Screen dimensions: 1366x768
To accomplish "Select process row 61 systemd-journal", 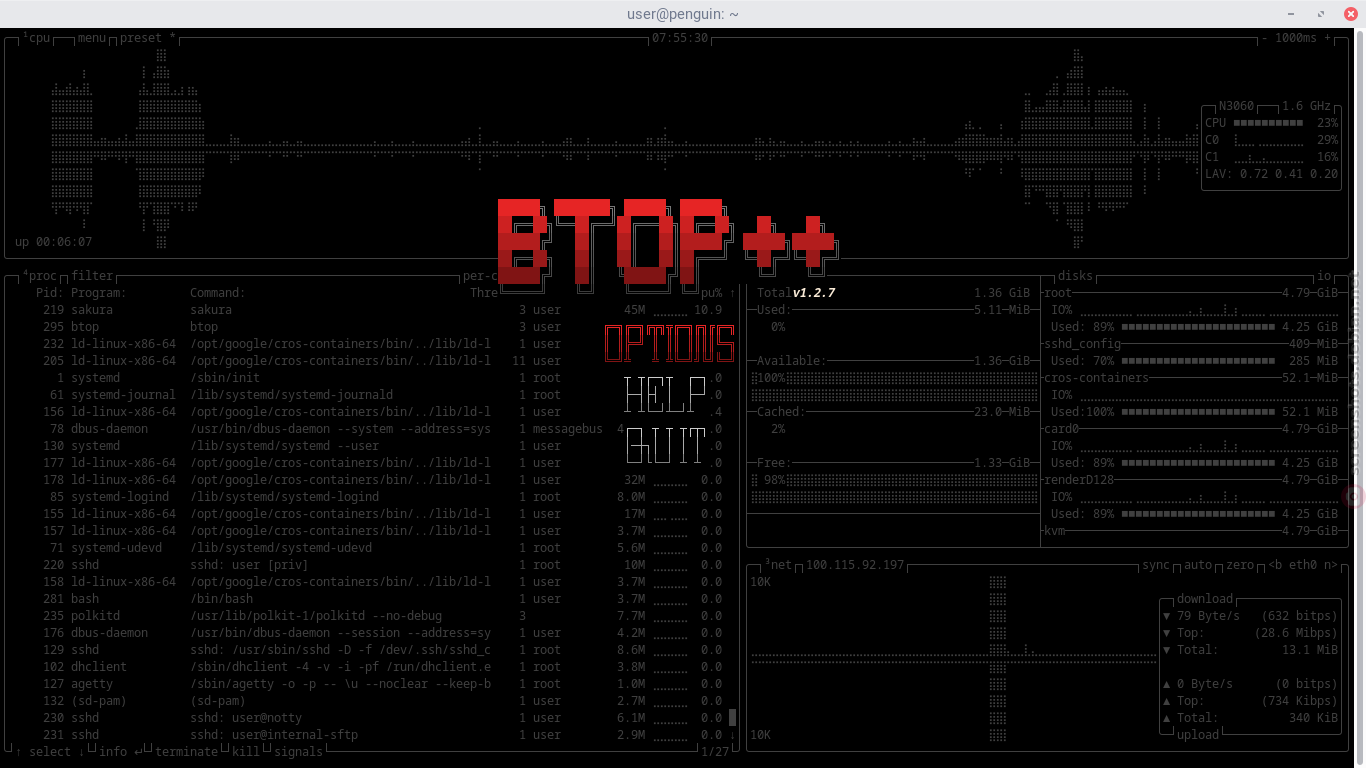I will pos(366,395).
